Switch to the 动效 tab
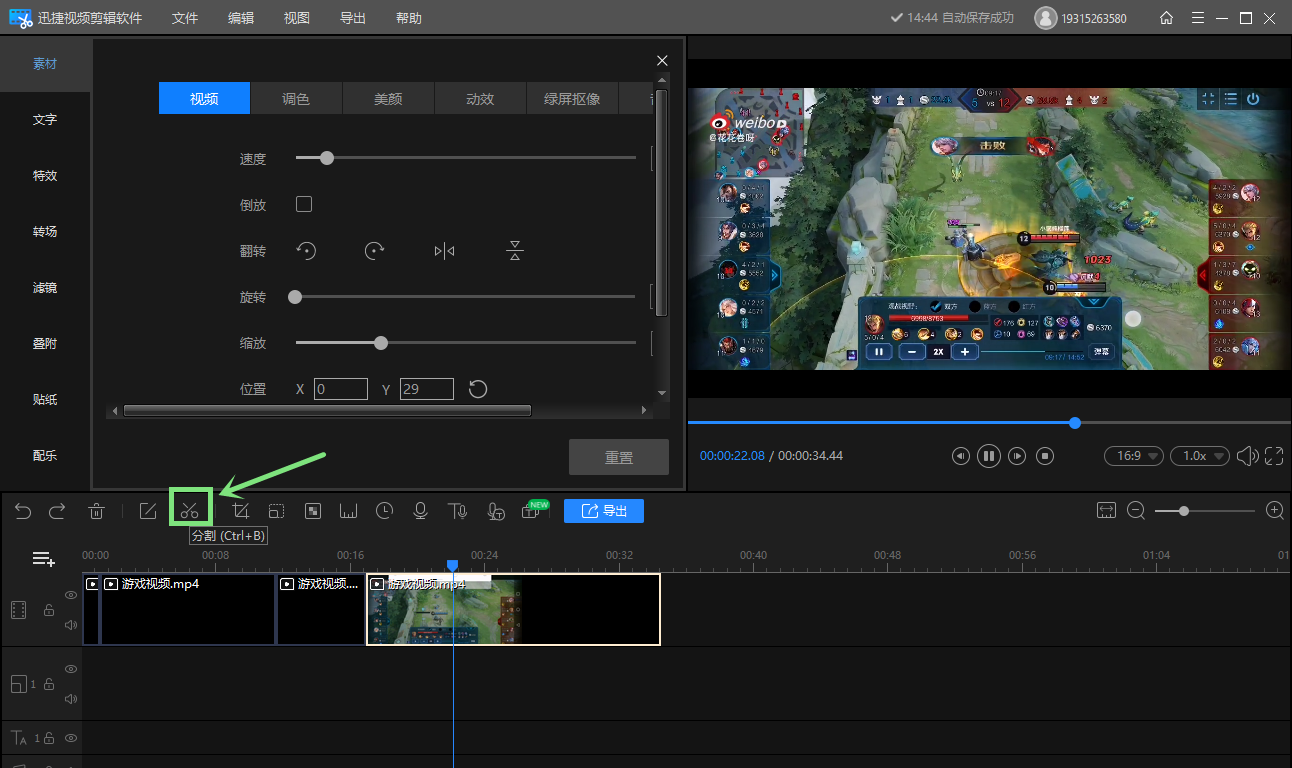 [480, 98]
